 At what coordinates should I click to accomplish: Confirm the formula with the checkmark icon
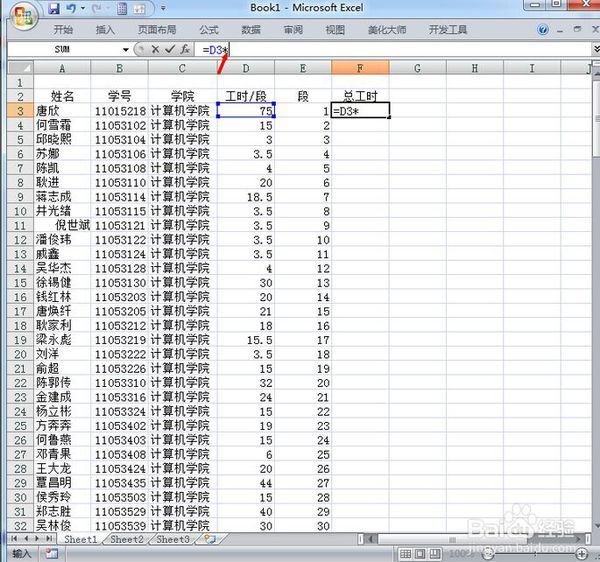coord(170,49)
